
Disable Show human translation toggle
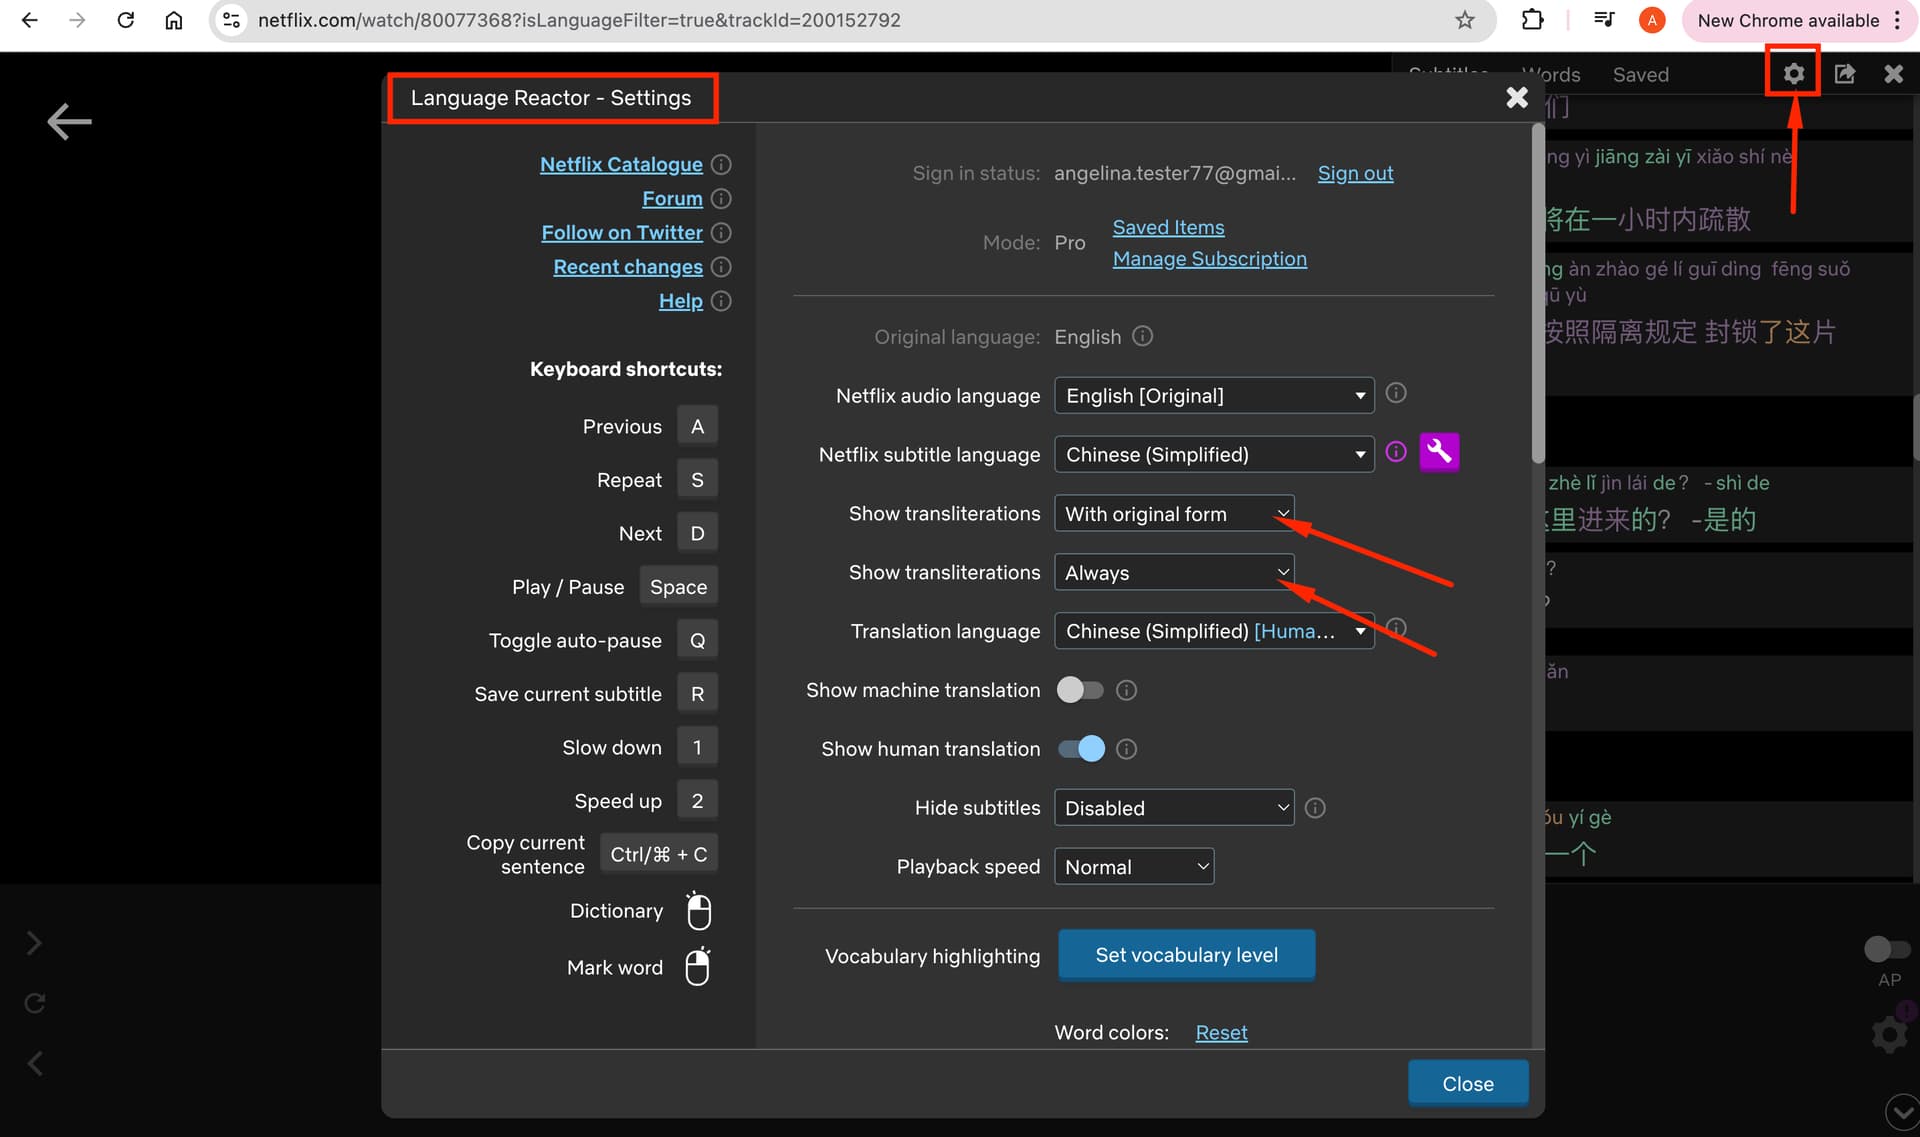click(1081, 749)
